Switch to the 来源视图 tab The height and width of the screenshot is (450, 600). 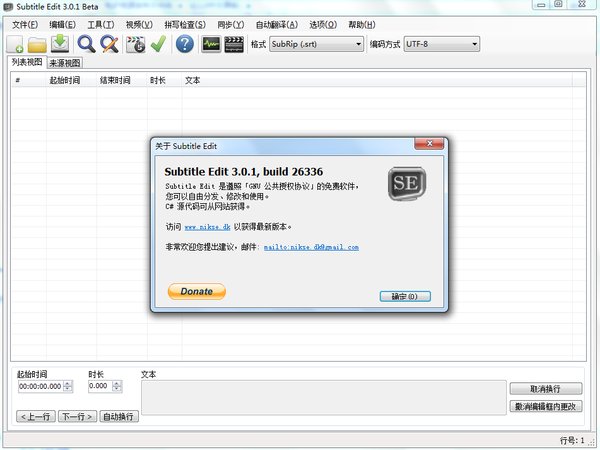point(65,63)
